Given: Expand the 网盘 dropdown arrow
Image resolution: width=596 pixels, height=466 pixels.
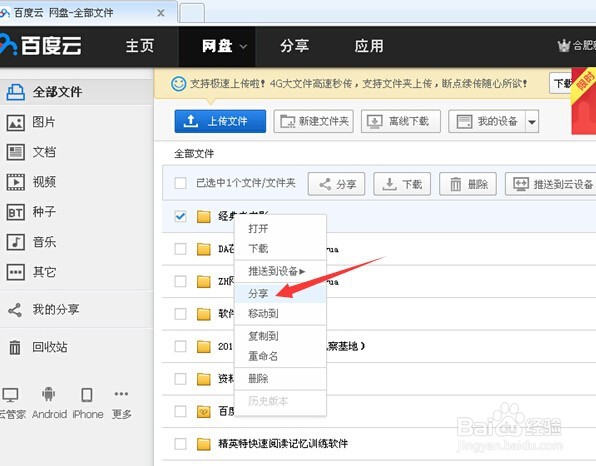Looking at the screenshot, I should point(243,47).
